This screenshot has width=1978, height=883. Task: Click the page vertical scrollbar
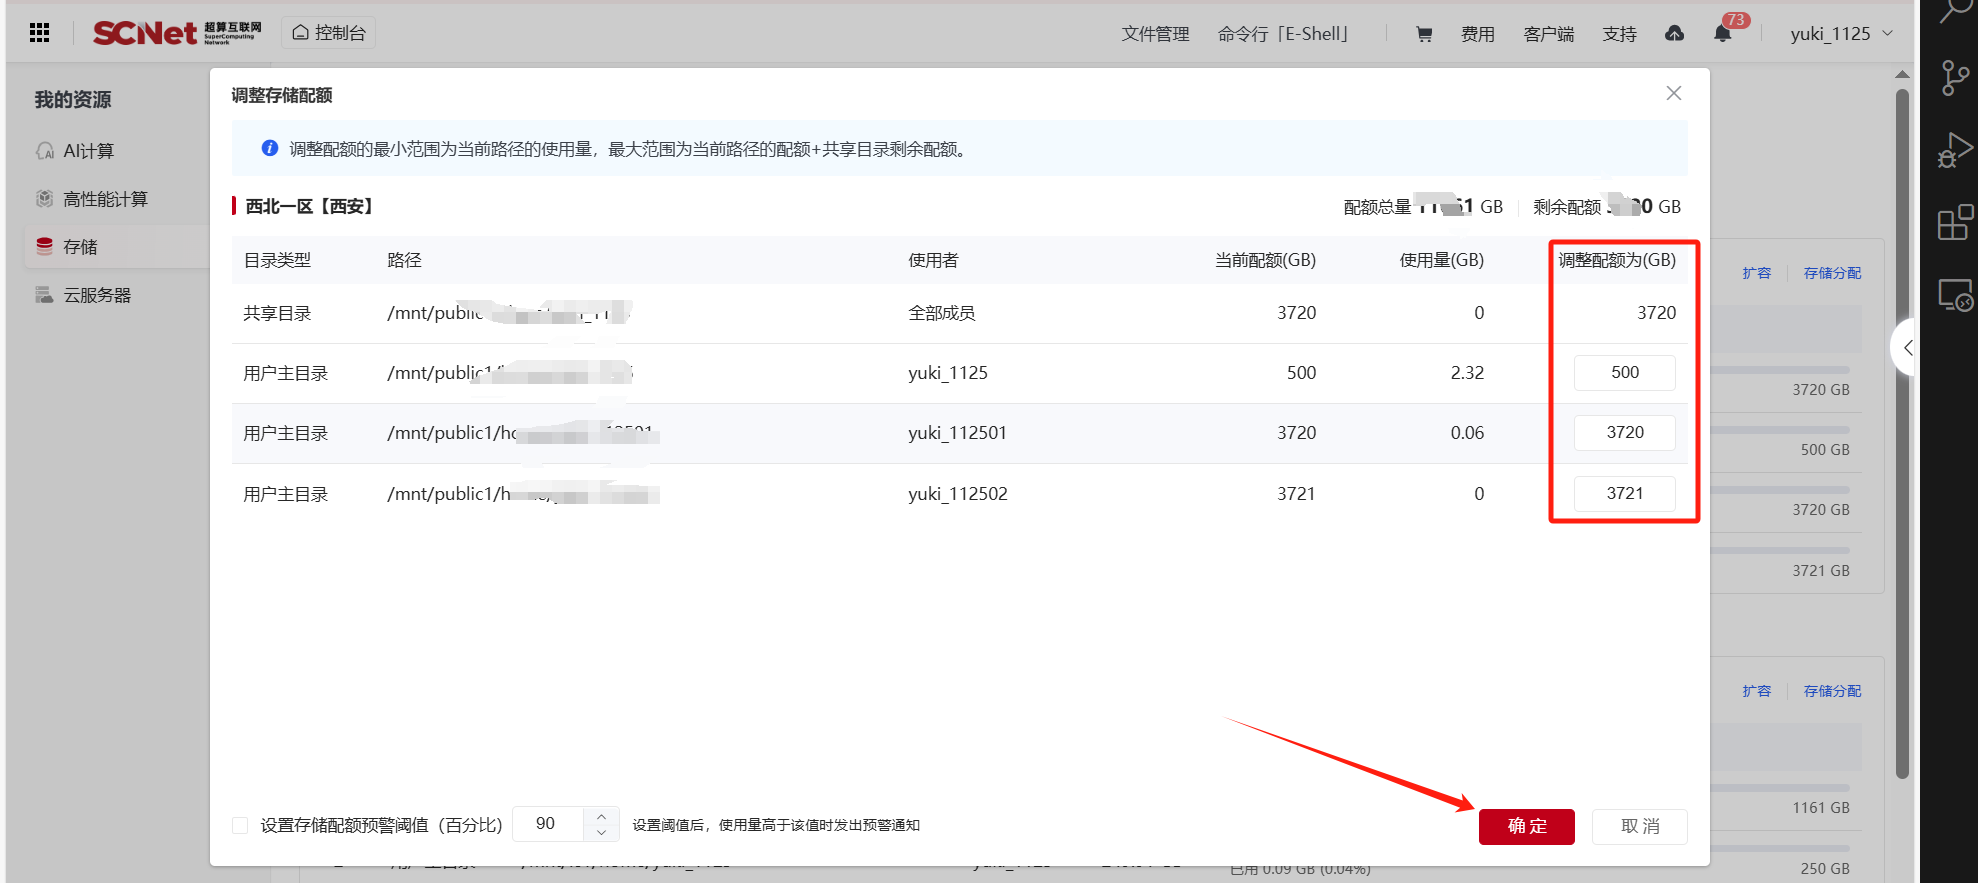click(1902, 430)
